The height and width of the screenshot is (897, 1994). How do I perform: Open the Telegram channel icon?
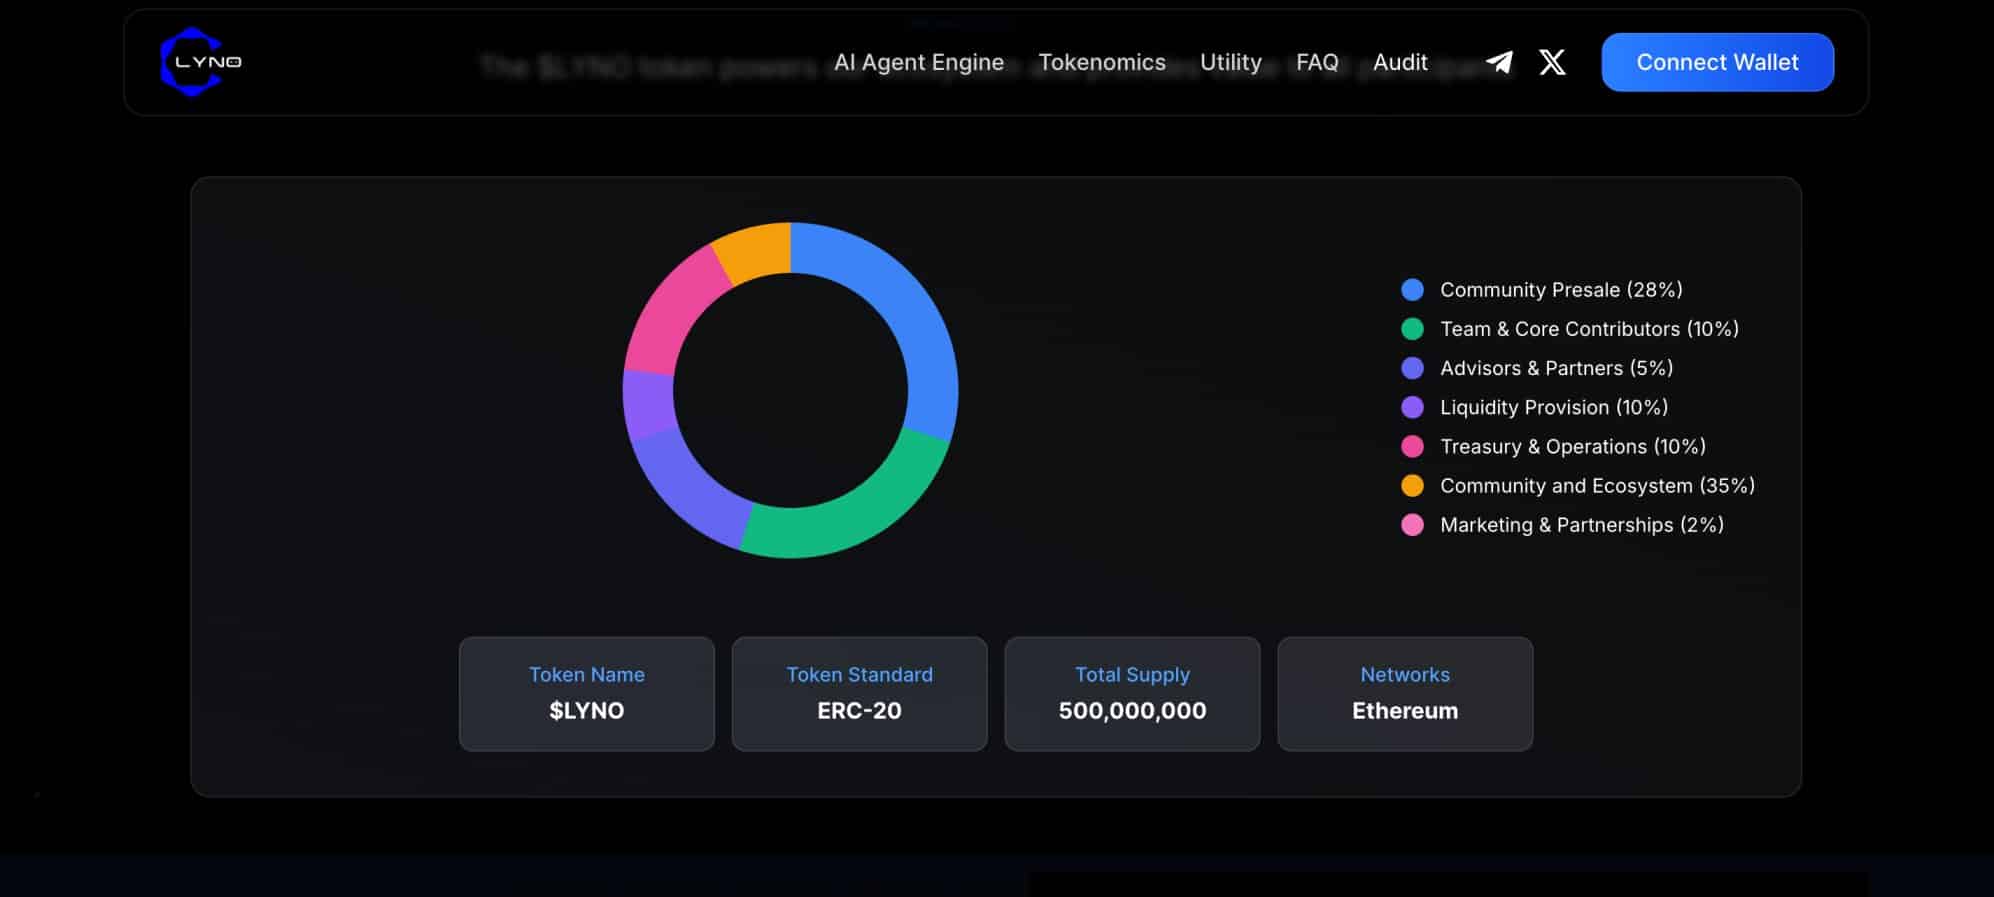click(1499, 62)
